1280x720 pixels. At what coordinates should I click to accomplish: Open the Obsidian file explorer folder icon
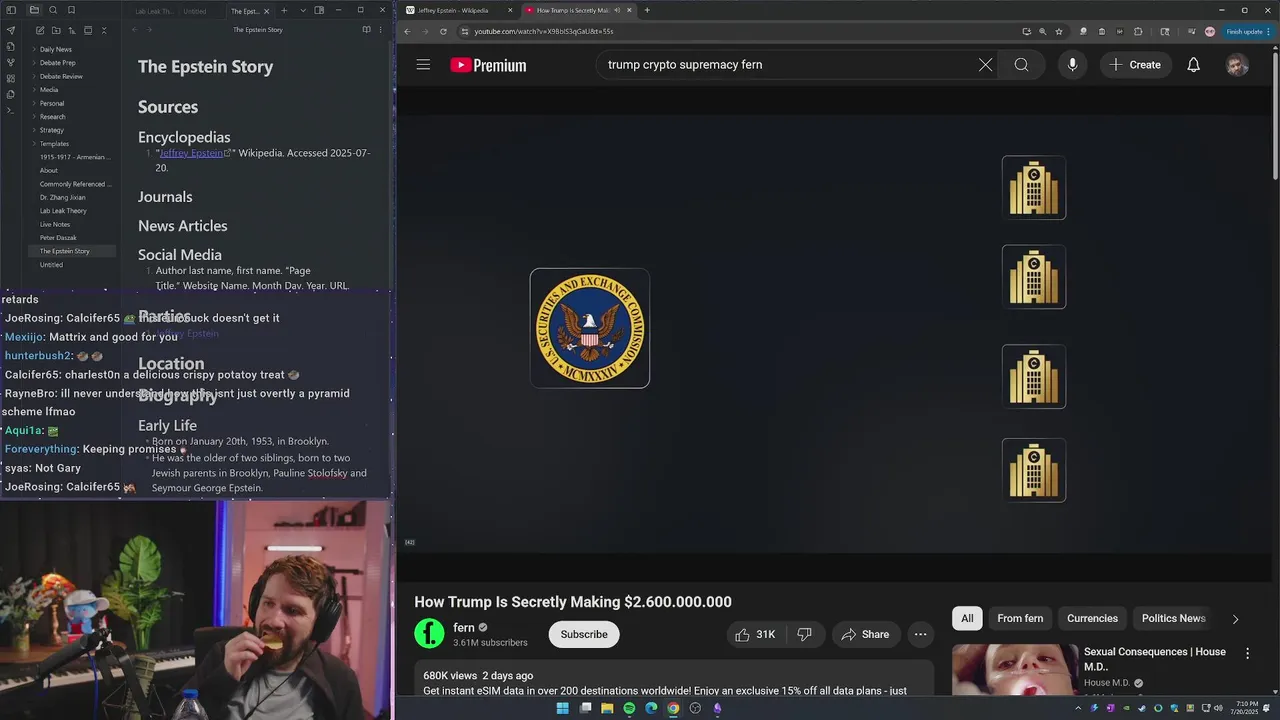pyautogui.click(x=34, y=10)
